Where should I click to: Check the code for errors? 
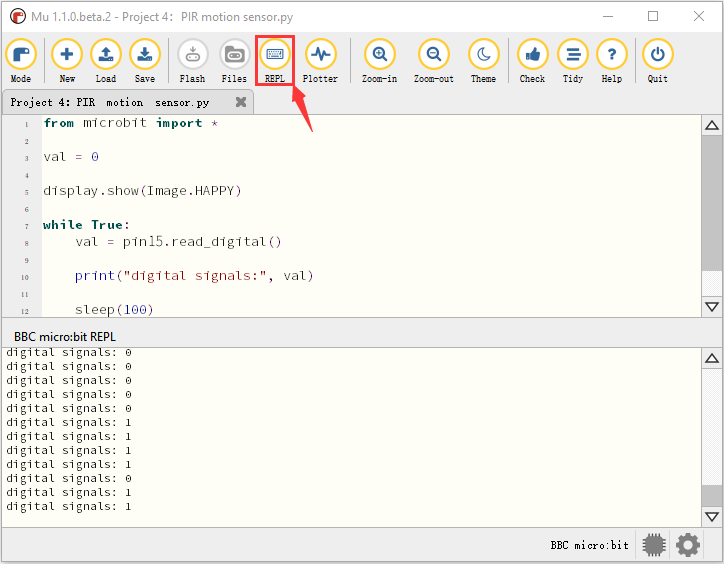532,61
